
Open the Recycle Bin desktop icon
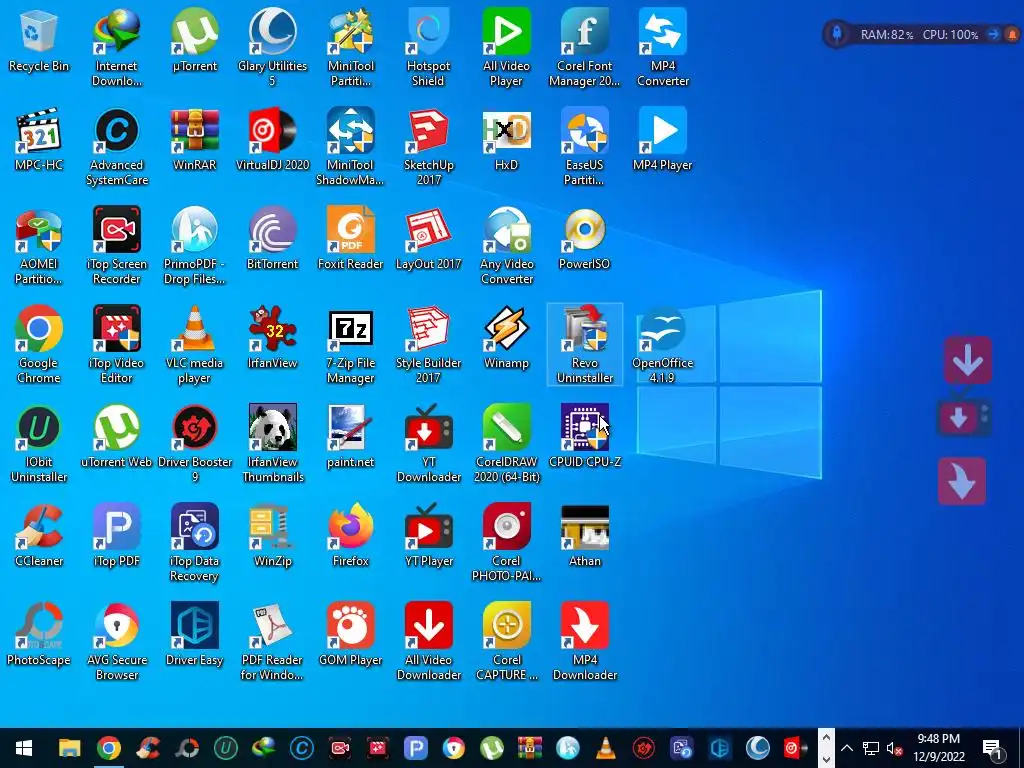click(39, 40)
